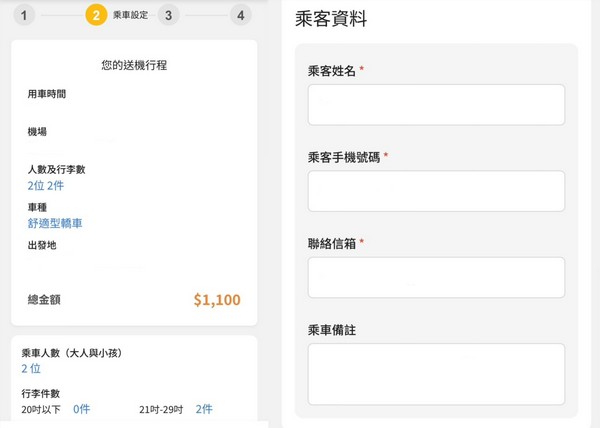Select the 聯絡信箱 email field
The image size is (600, 428).
(436, 278)
